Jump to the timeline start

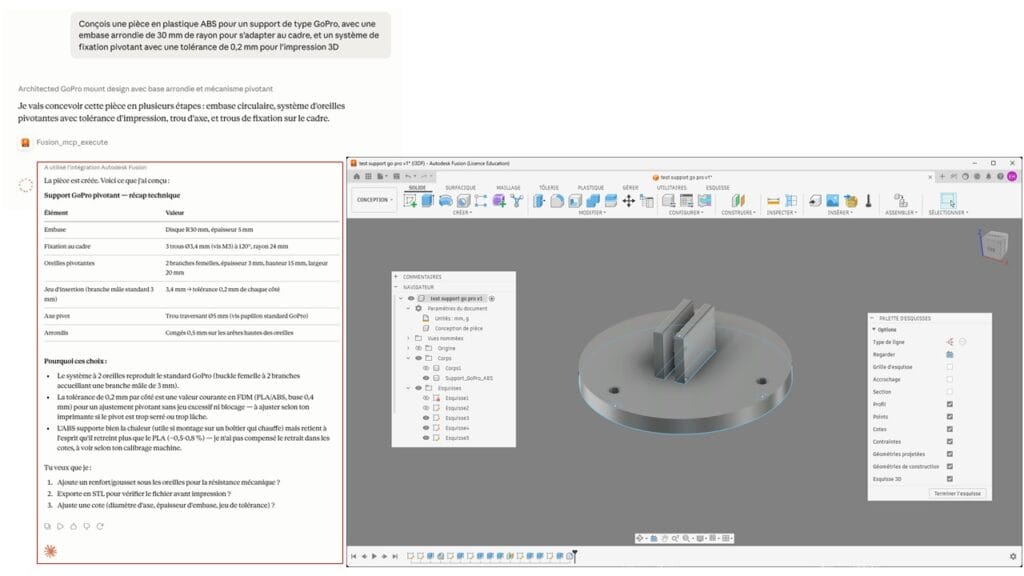tap(354, 556)
